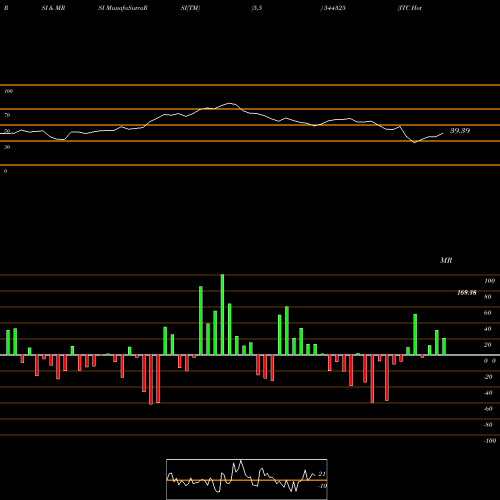
Task: Click the 'SI(TM)' header text
Action: (x=190, y=8)
